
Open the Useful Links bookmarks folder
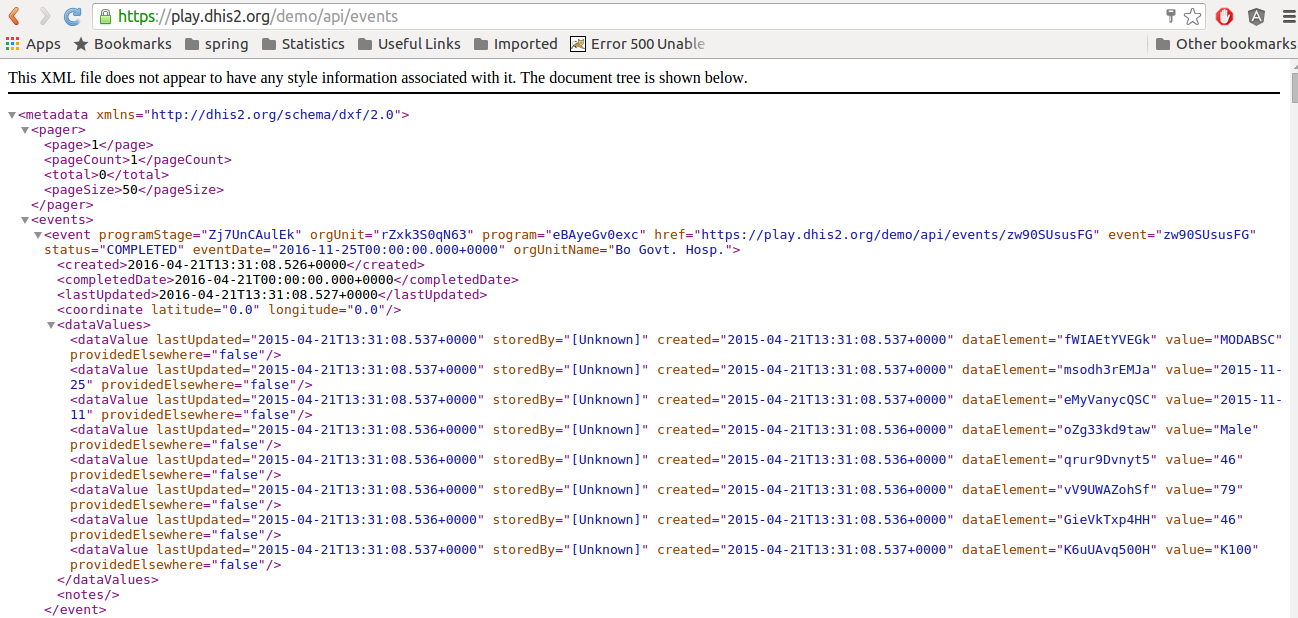click(x=409, y=44)
